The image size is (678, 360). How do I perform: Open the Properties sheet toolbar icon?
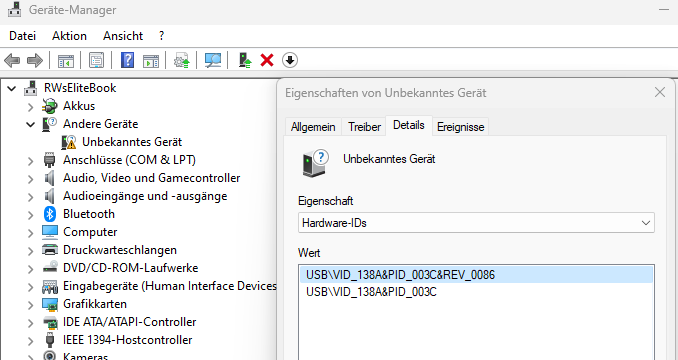(96, 60)
